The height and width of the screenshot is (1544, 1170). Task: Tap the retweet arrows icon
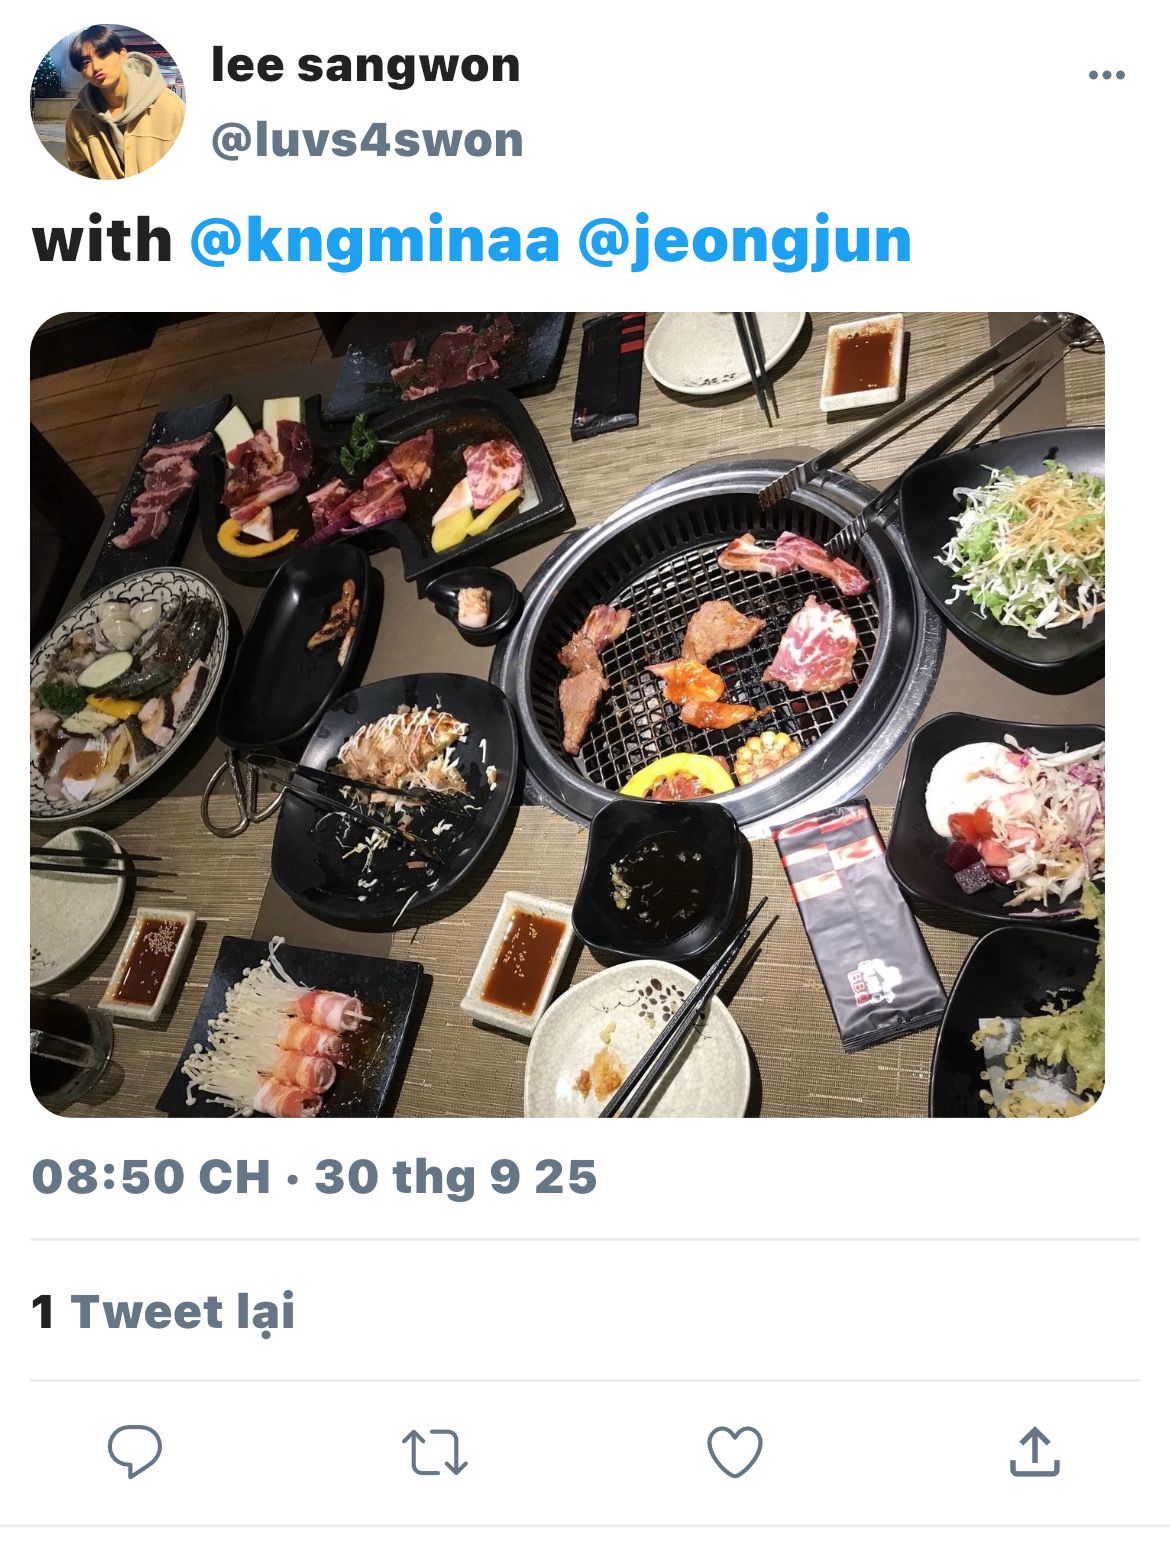click(435, 1453)
